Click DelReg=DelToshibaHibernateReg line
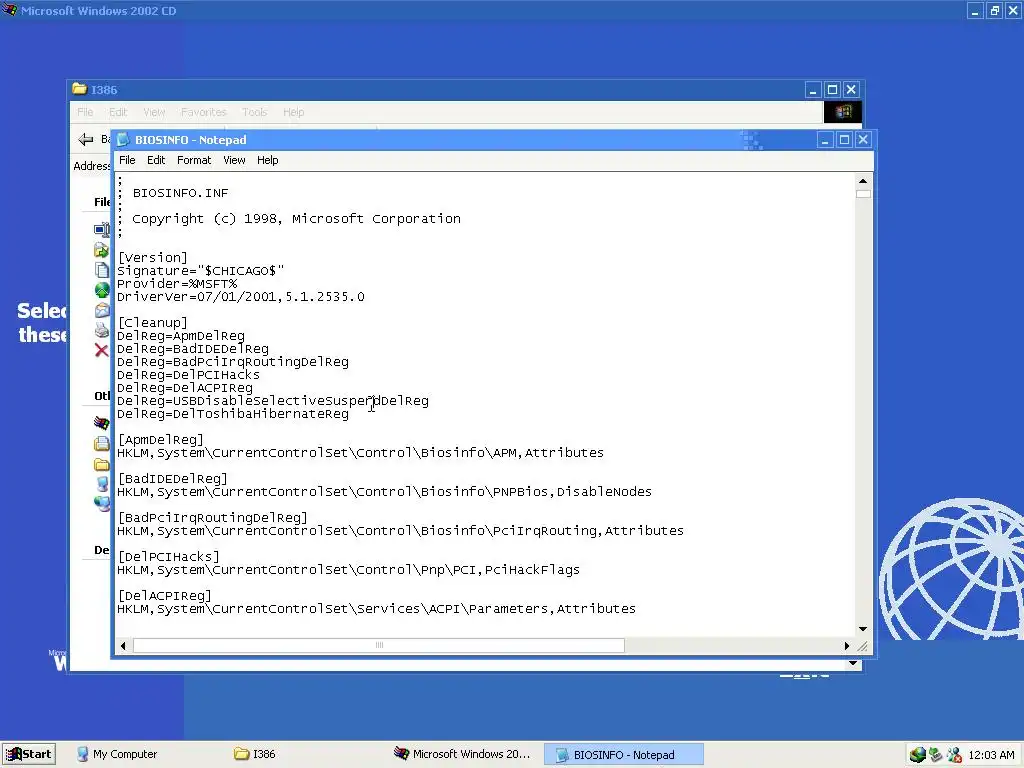Screen dimensions: 1024x768 [233, 414]
